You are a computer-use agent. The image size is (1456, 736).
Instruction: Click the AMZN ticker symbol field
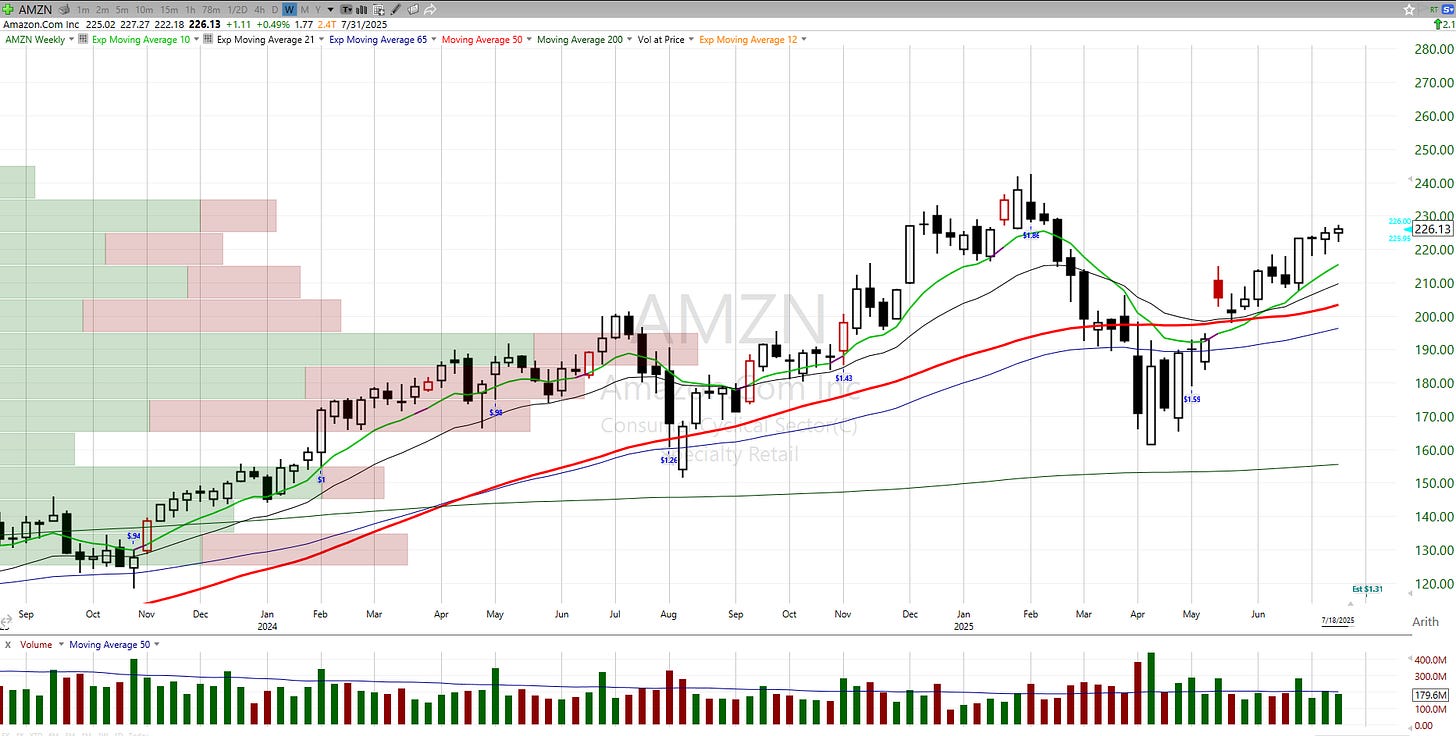[35, 10]
